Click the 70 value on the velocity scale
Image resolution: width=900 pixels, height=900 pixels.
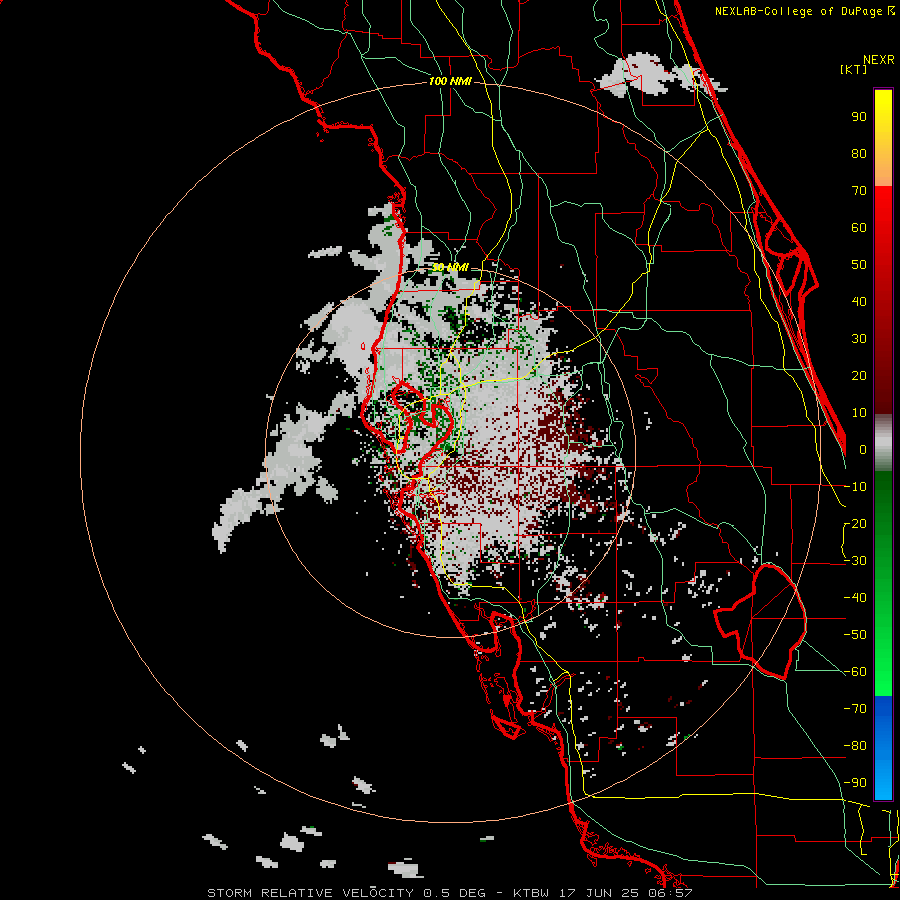click(x=859, y=191)
